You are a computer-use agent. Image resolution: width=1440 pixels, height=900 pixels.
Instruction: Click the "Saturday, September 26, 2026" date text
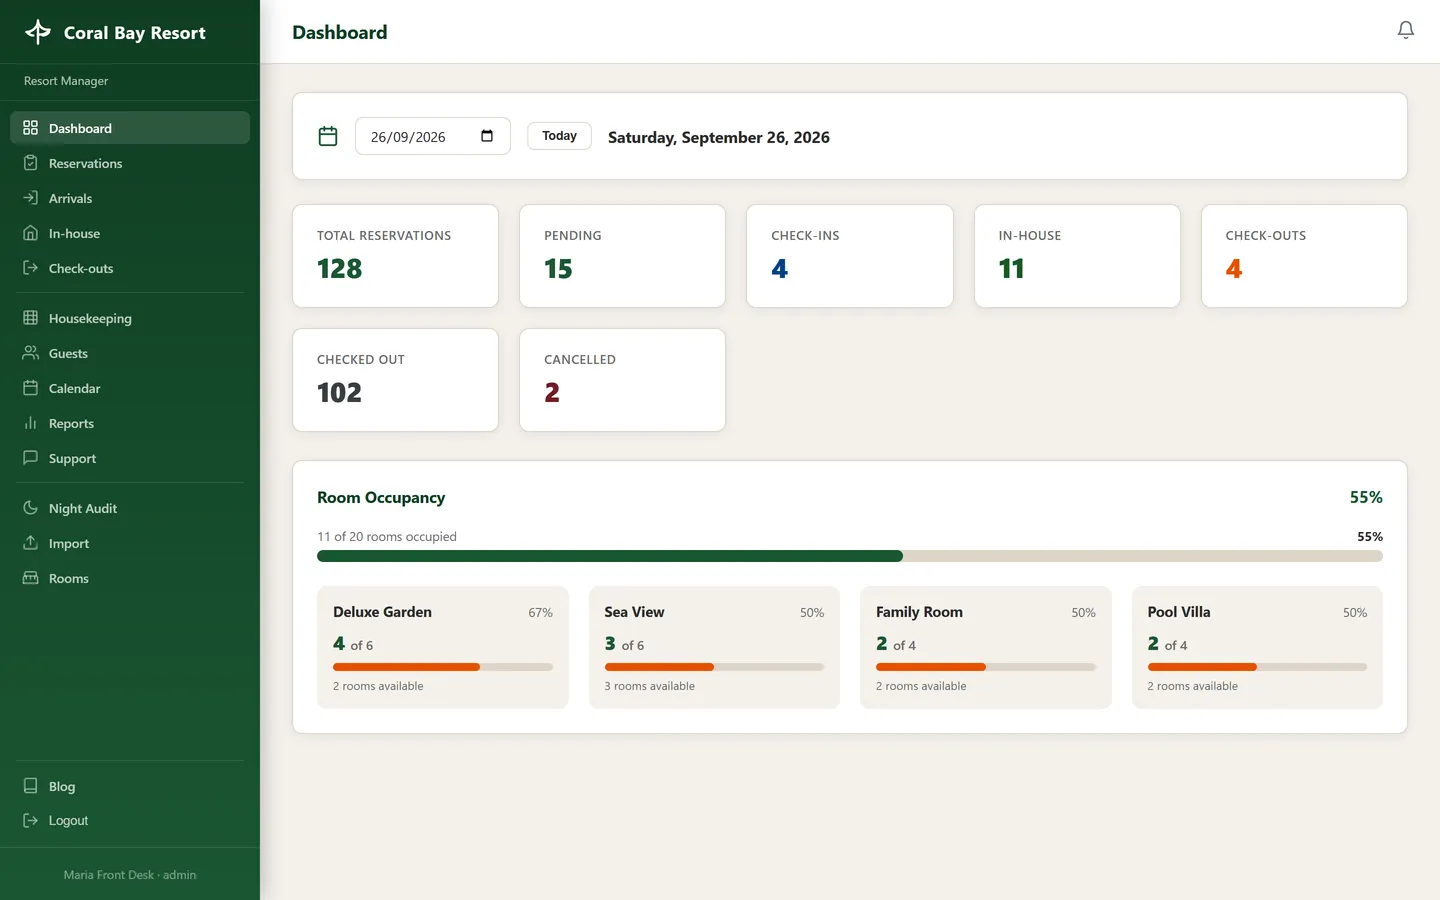click(x=719, y=137)
